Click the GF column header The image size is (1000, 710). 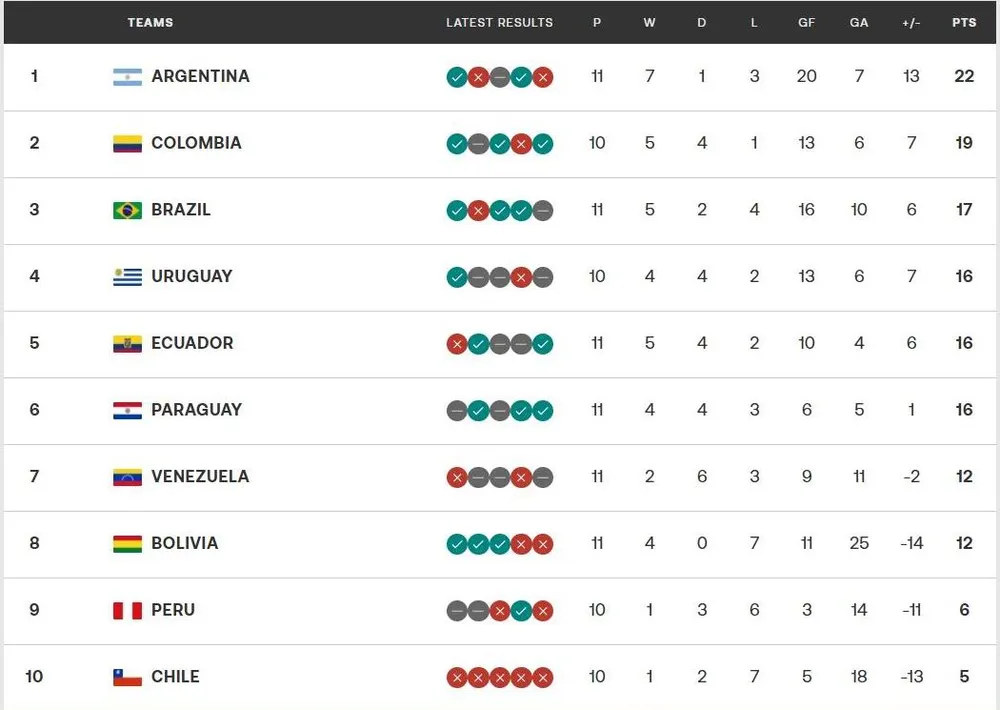pyautogui.click(x=806, y=22)
